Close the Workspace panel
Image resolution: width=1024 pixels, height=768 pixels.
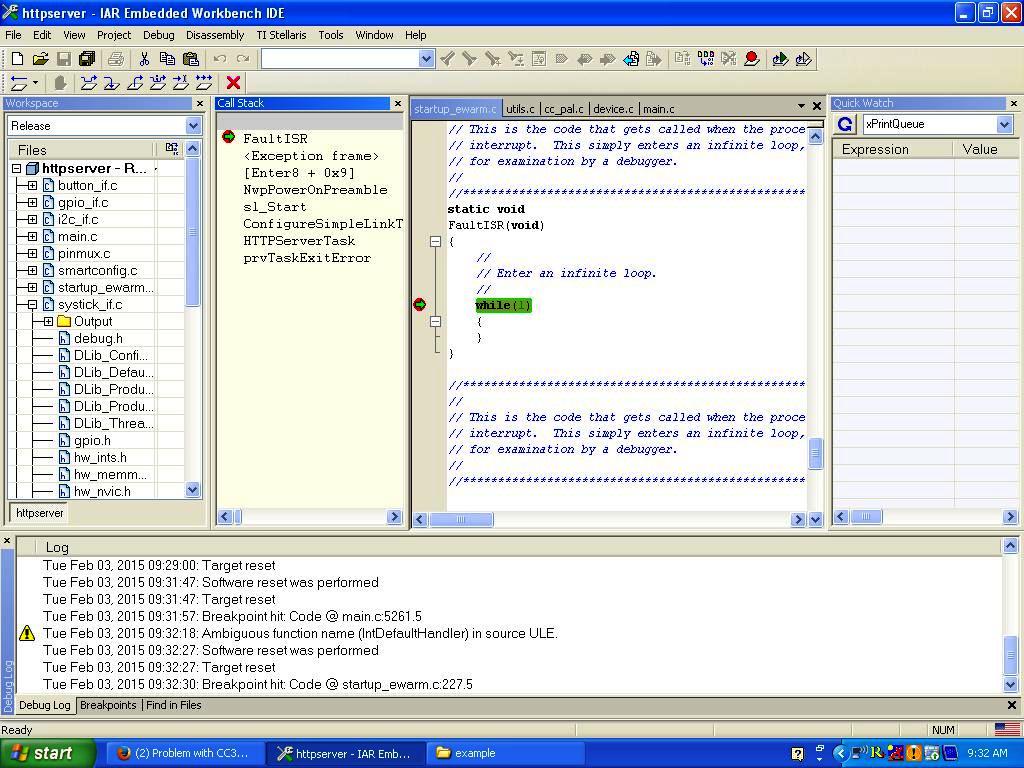point(200,103)
